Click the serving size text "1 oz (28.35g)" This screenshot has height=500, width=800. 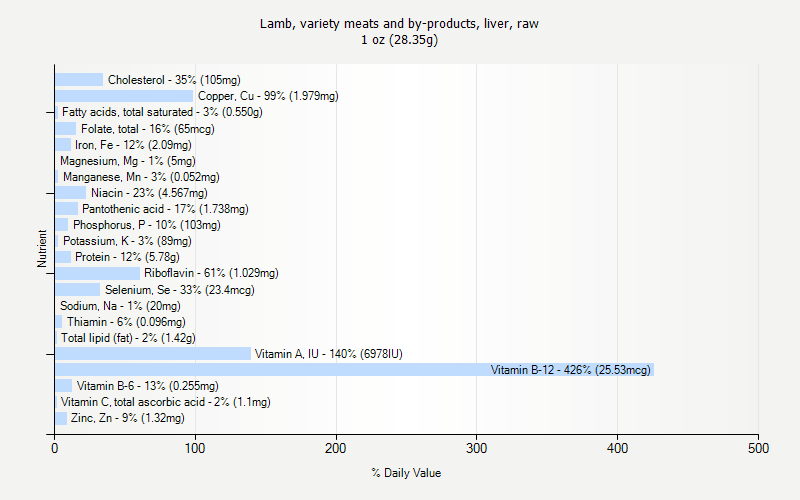coord(399,40)
